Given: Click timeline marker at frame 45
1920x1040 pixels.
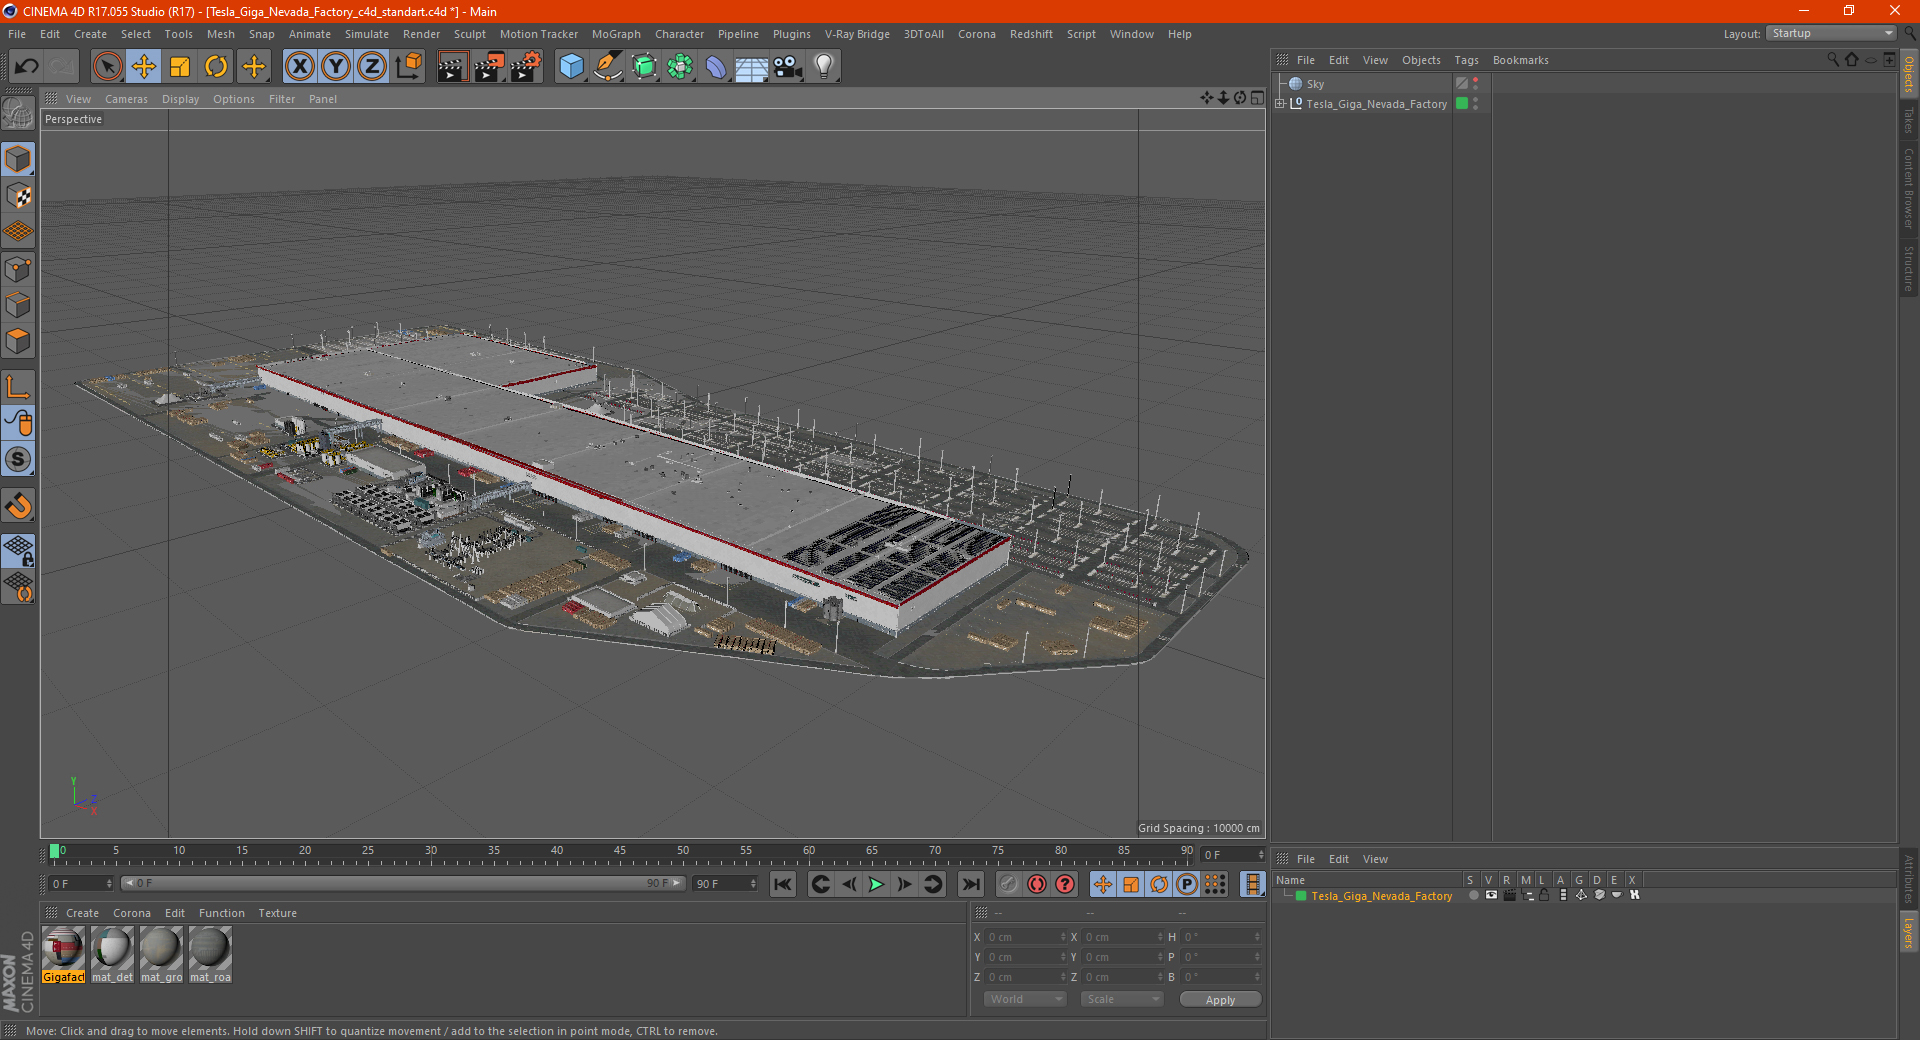Looking at the screenshot, I should [x=620, y=853].
